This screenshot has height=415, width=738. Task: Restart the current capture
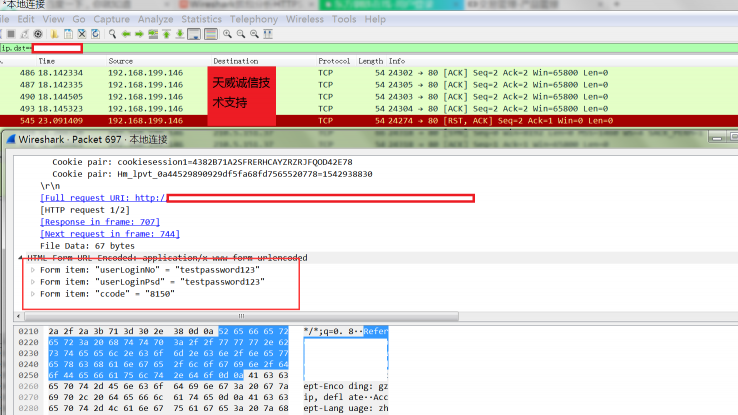coord(24,34)
